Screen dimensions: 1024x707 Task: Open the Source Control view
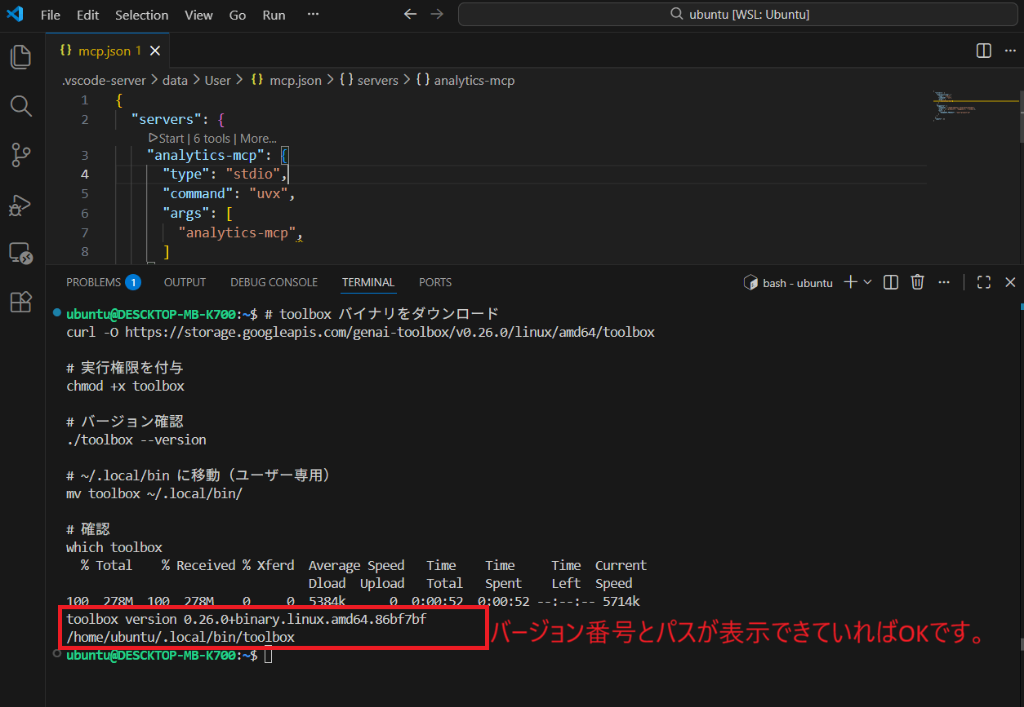pyautogui.click(x=21, y=155)
